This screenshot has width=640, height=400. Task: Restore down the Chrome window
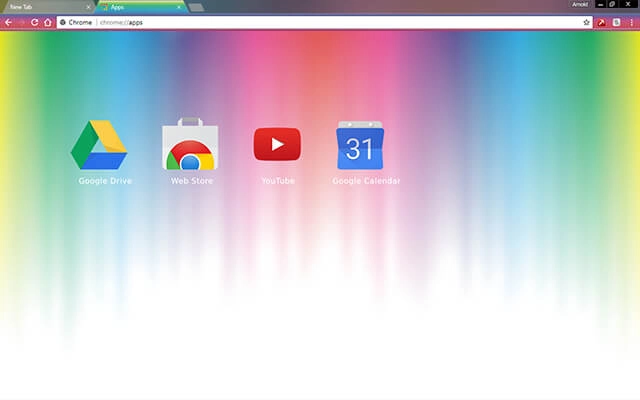[x=612, y=4]
